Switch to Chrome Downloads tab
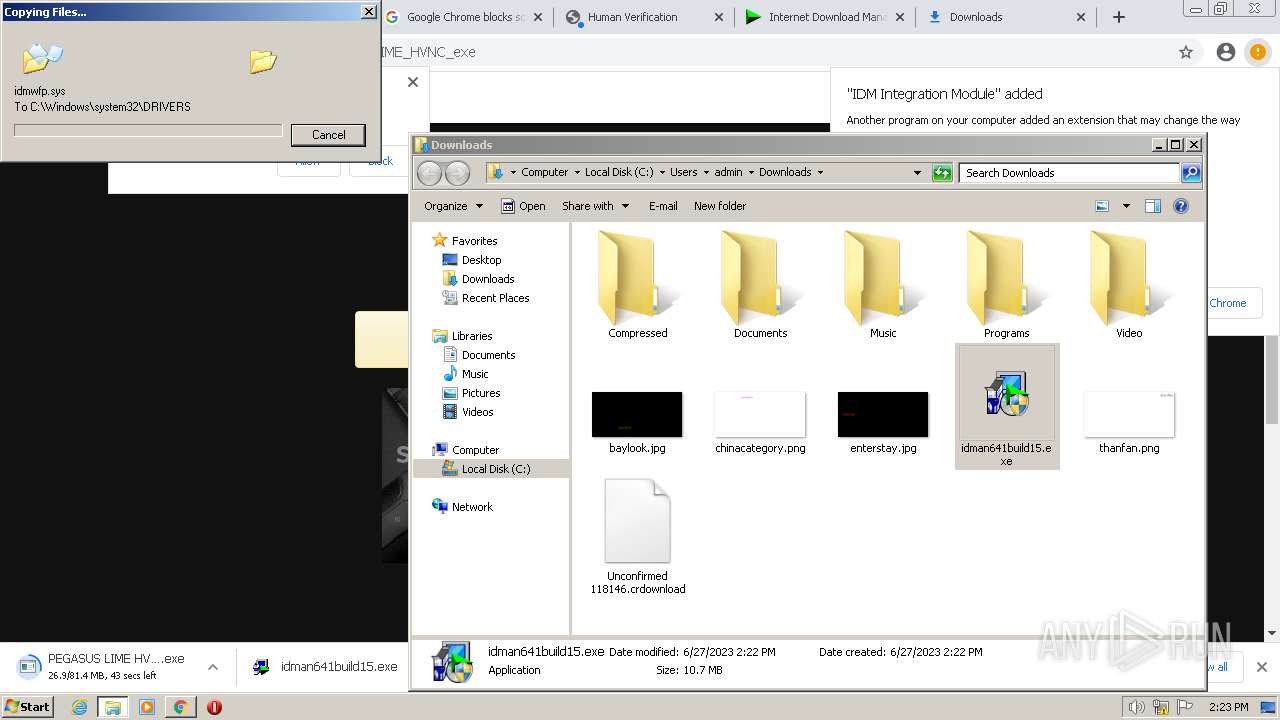The width and height of the screenshot is (1280, 720). [1006, 17]
